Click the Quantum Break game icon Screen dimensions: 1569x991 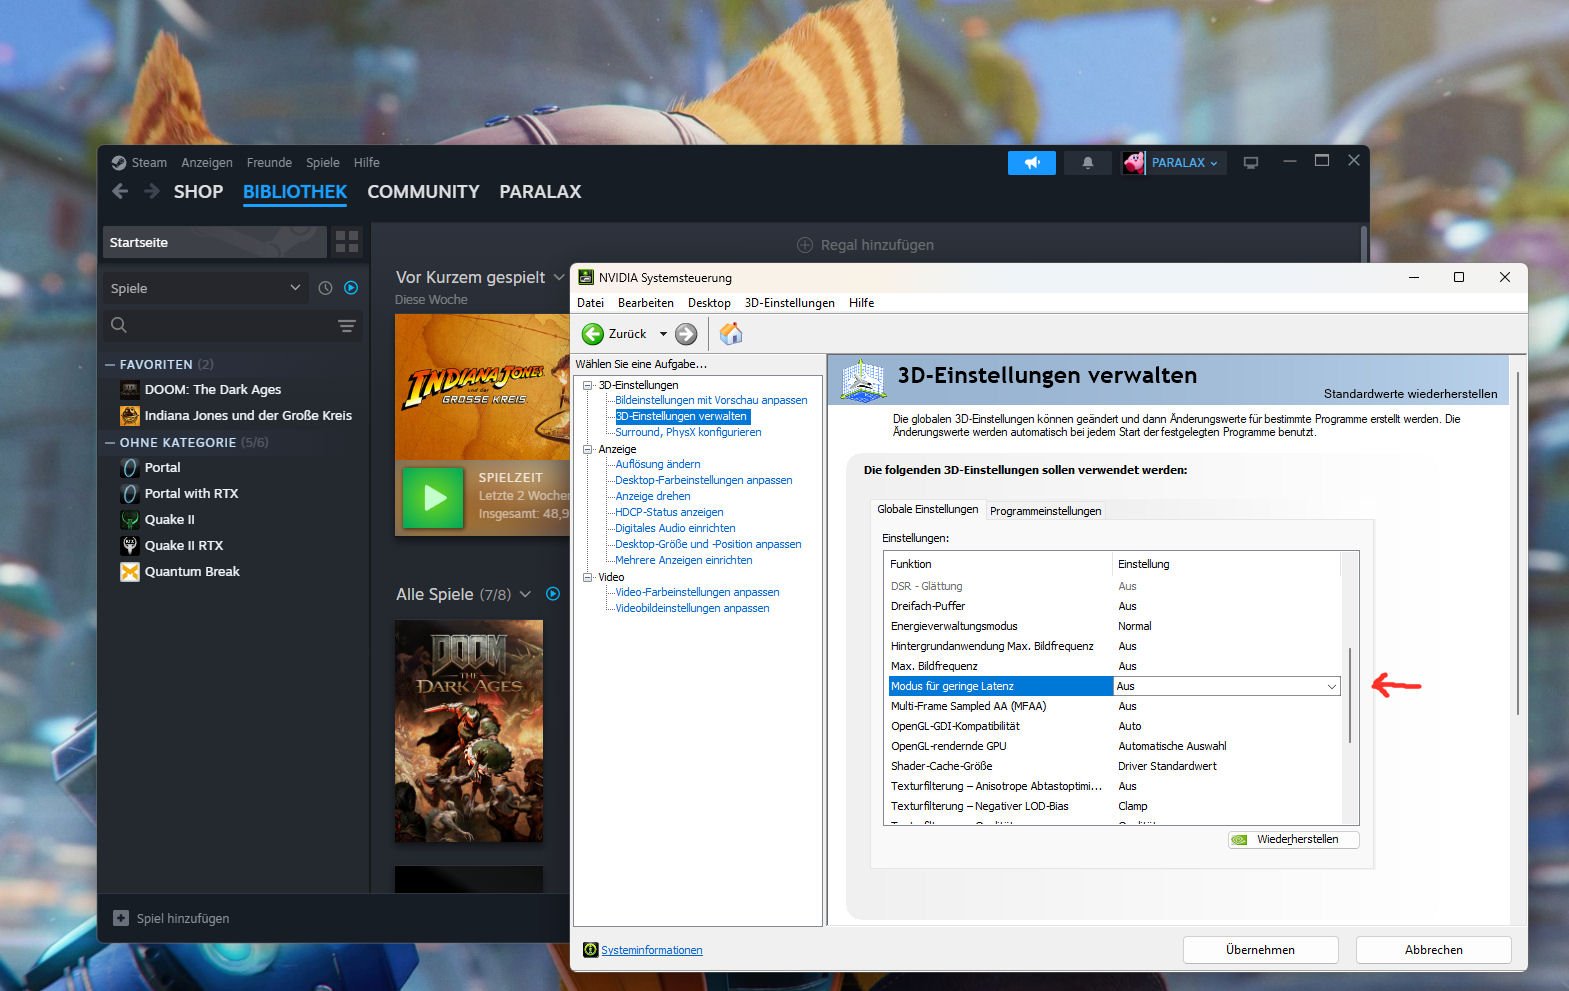[130, 572]
